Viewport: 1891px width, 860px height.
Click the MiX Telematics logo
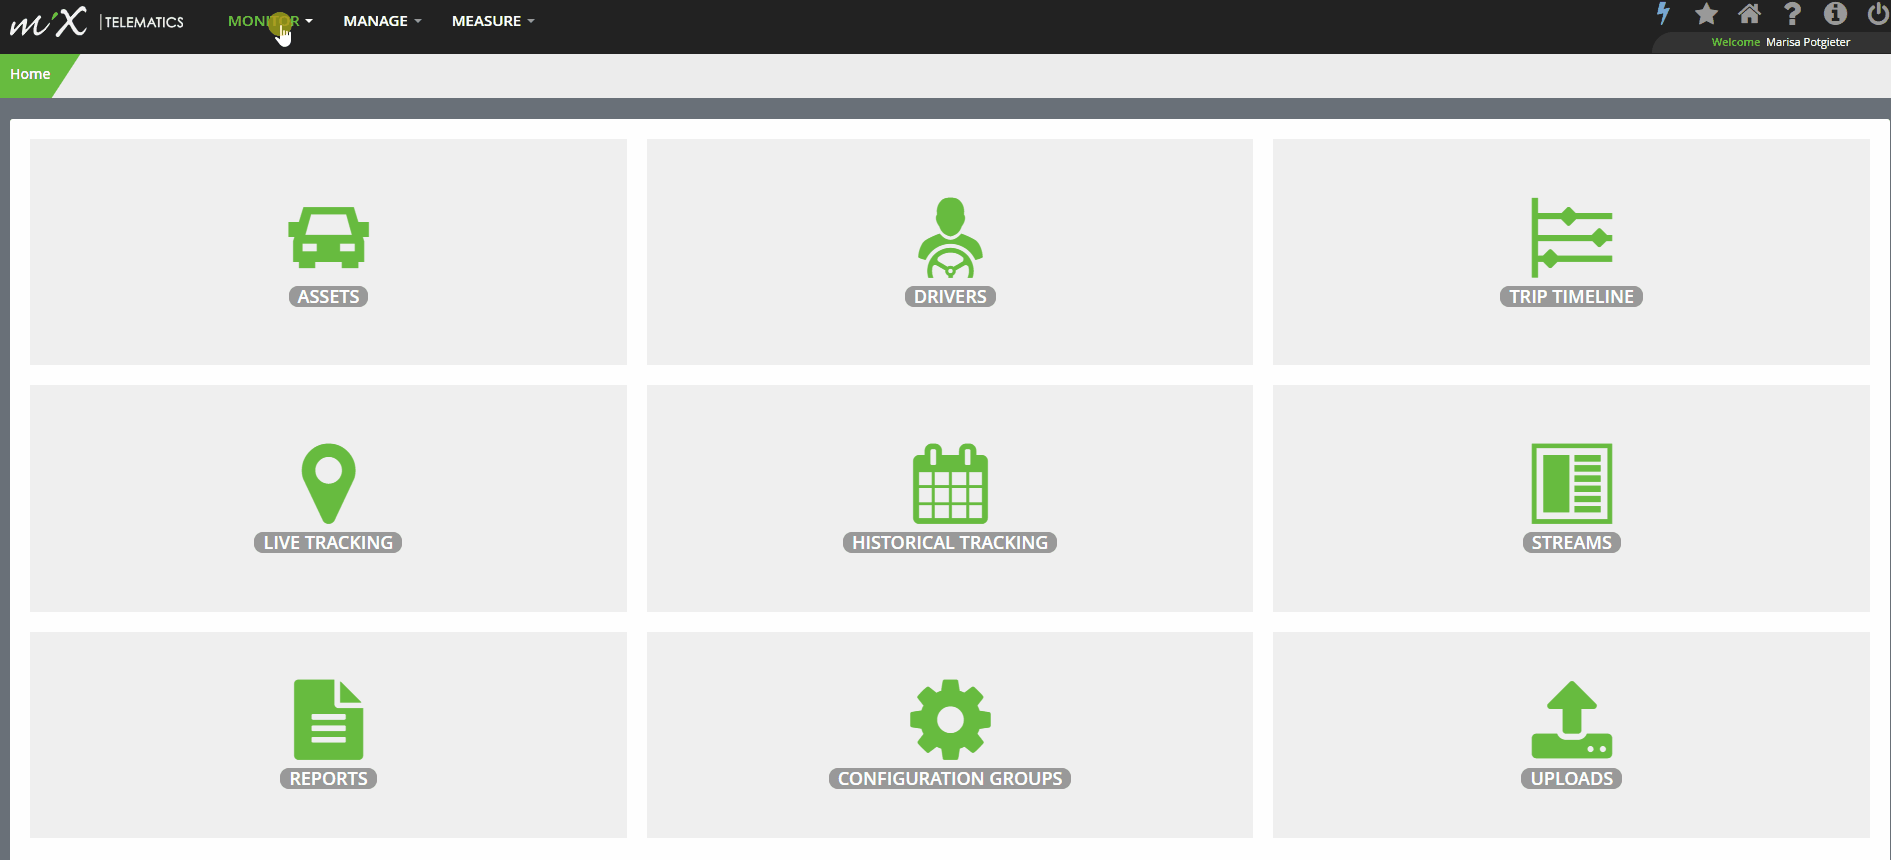pyautogui.click(x=97, y=21)
